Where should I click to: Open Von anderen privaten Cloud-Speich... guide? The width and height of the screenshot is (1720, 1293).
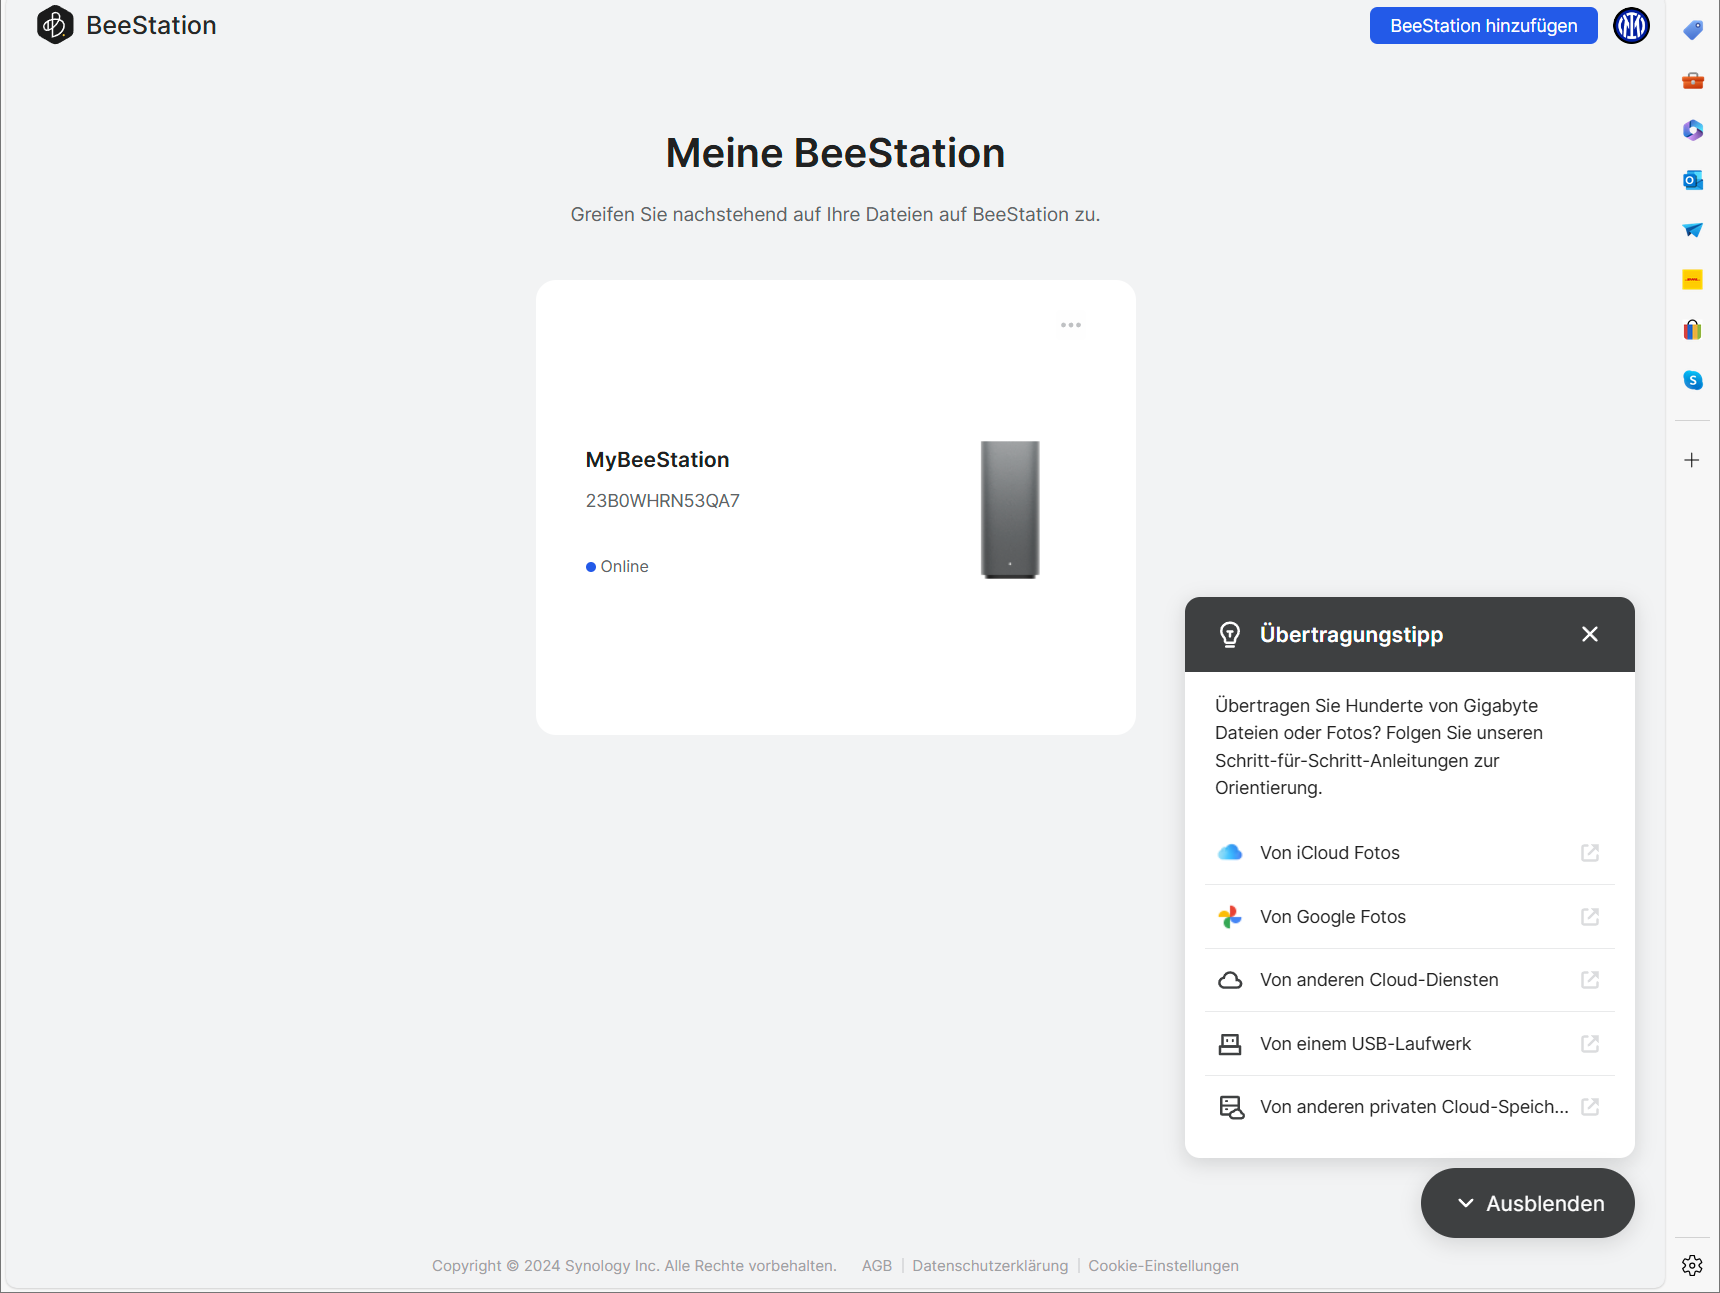[x=1410, y=1107]
